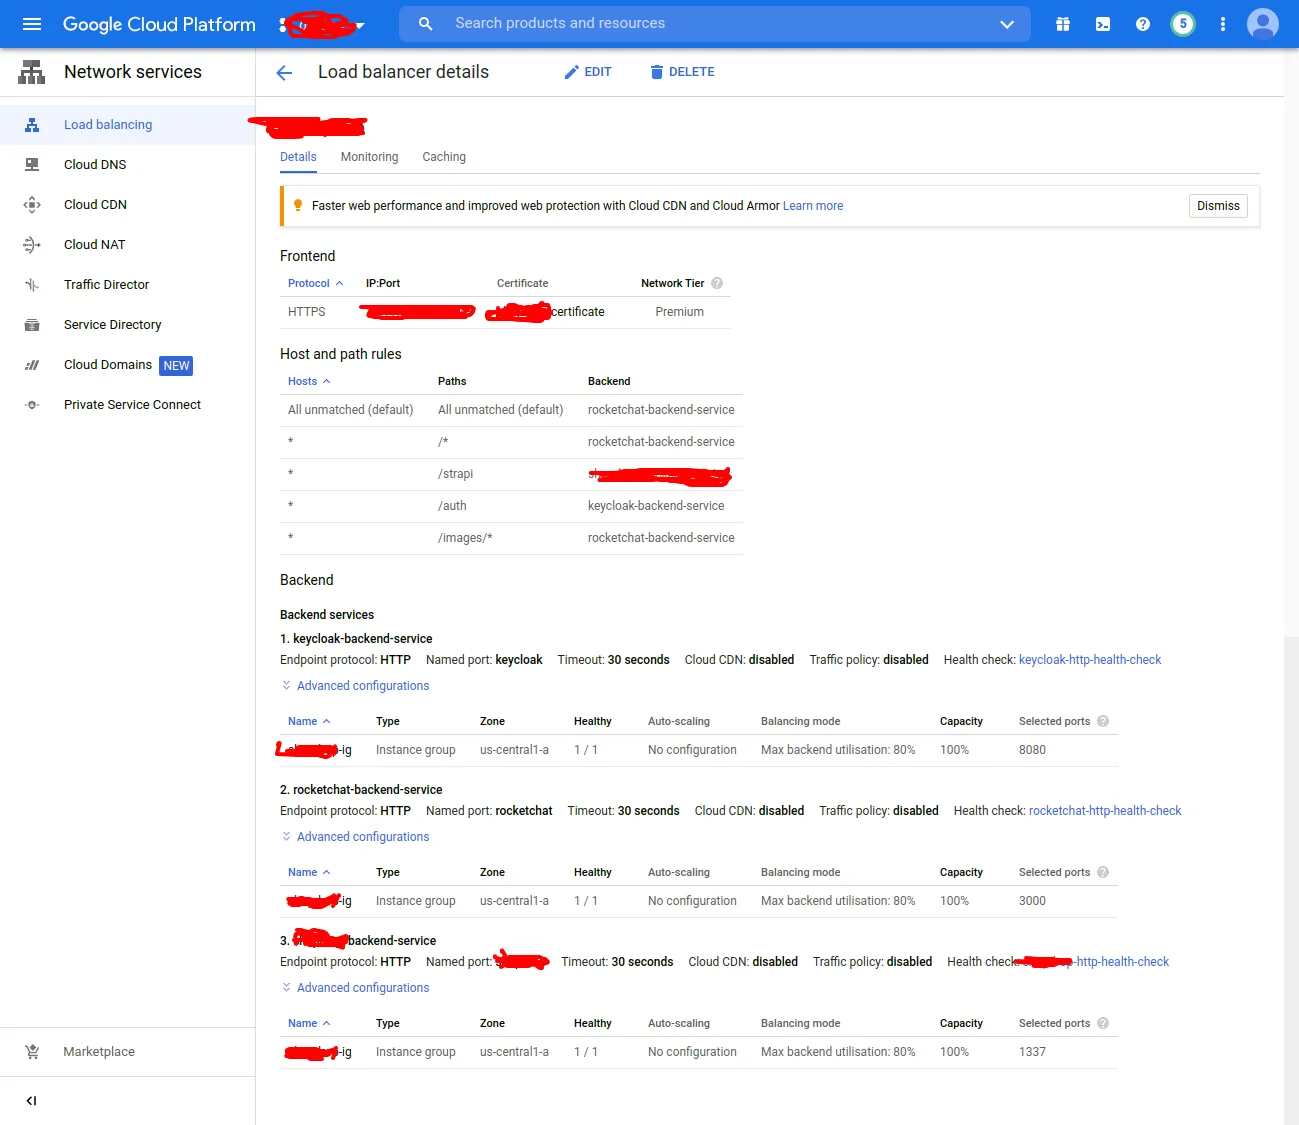Image resolution: width=1299 pixels, height=1125 pixels.
Task: Sort the keycloak backend table by Name
Action: pos(309,721)
